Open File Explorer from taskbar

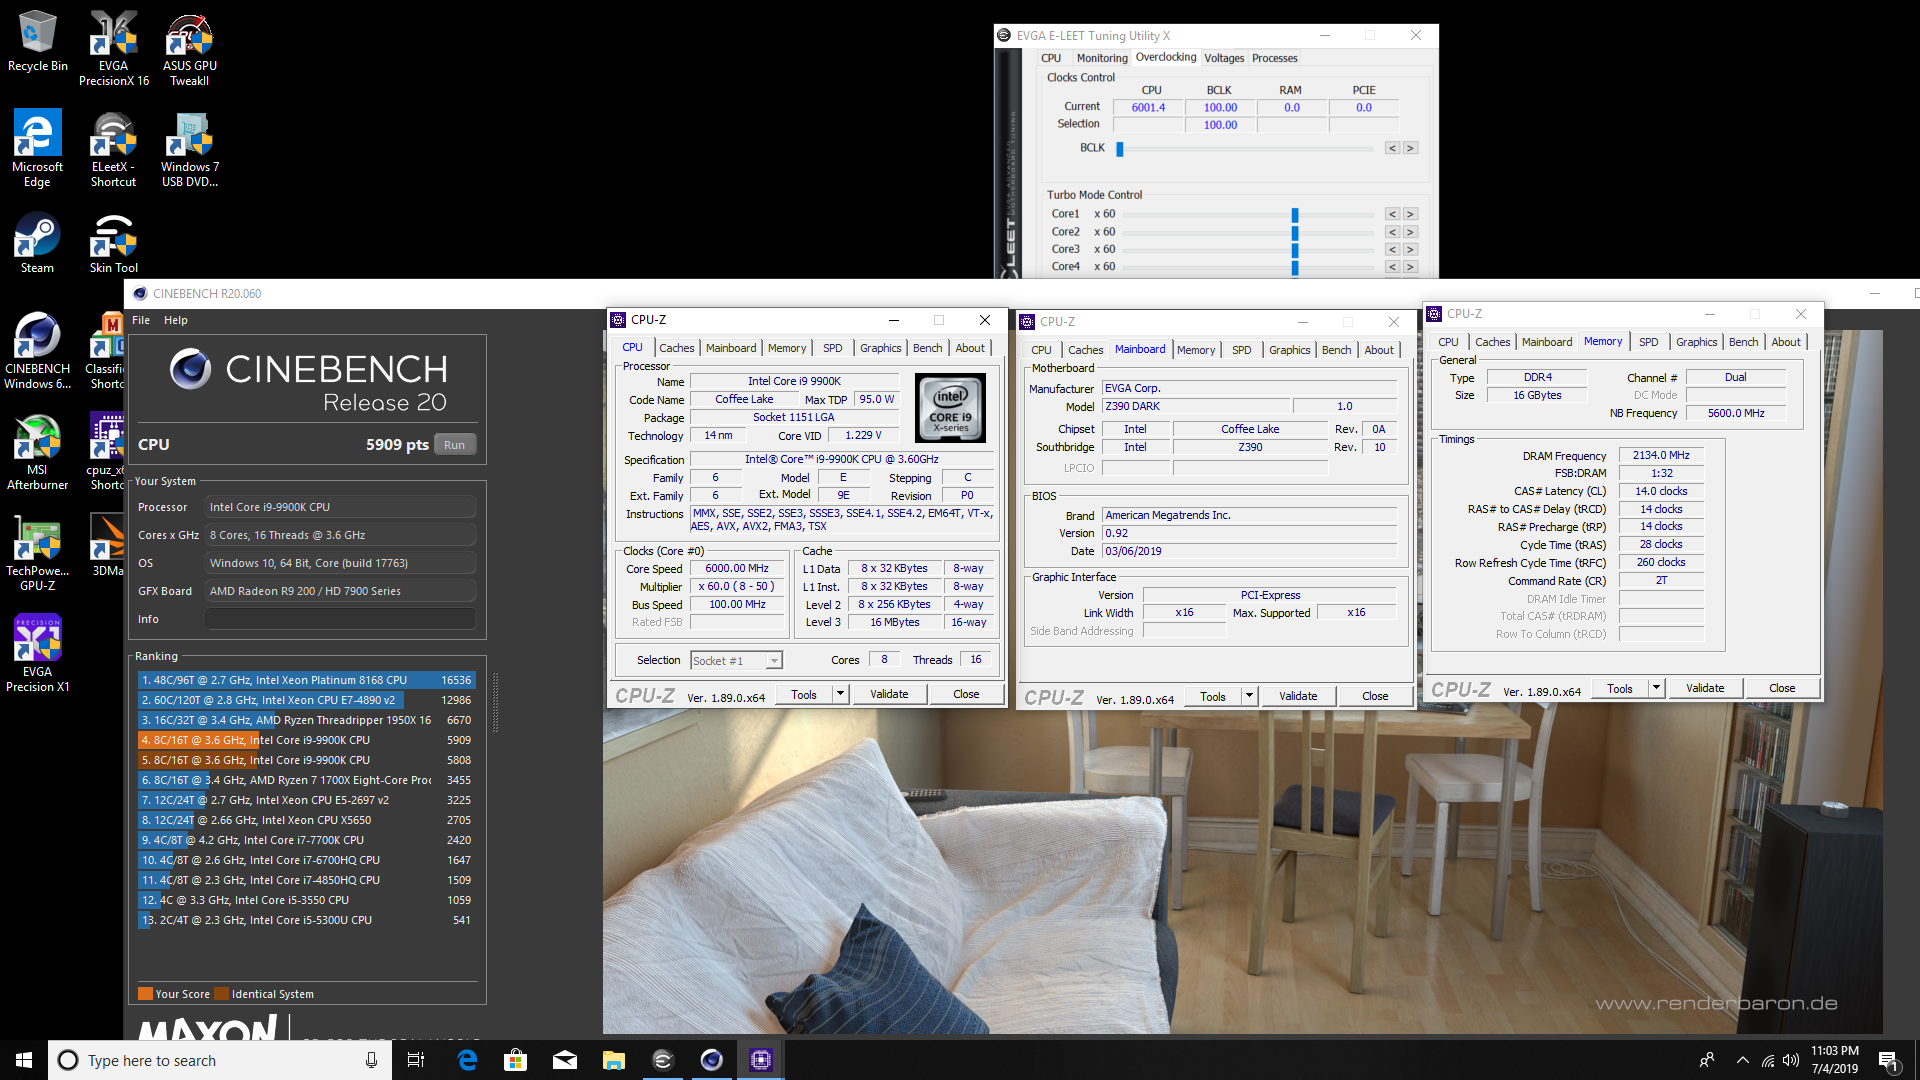(613, 1060)
